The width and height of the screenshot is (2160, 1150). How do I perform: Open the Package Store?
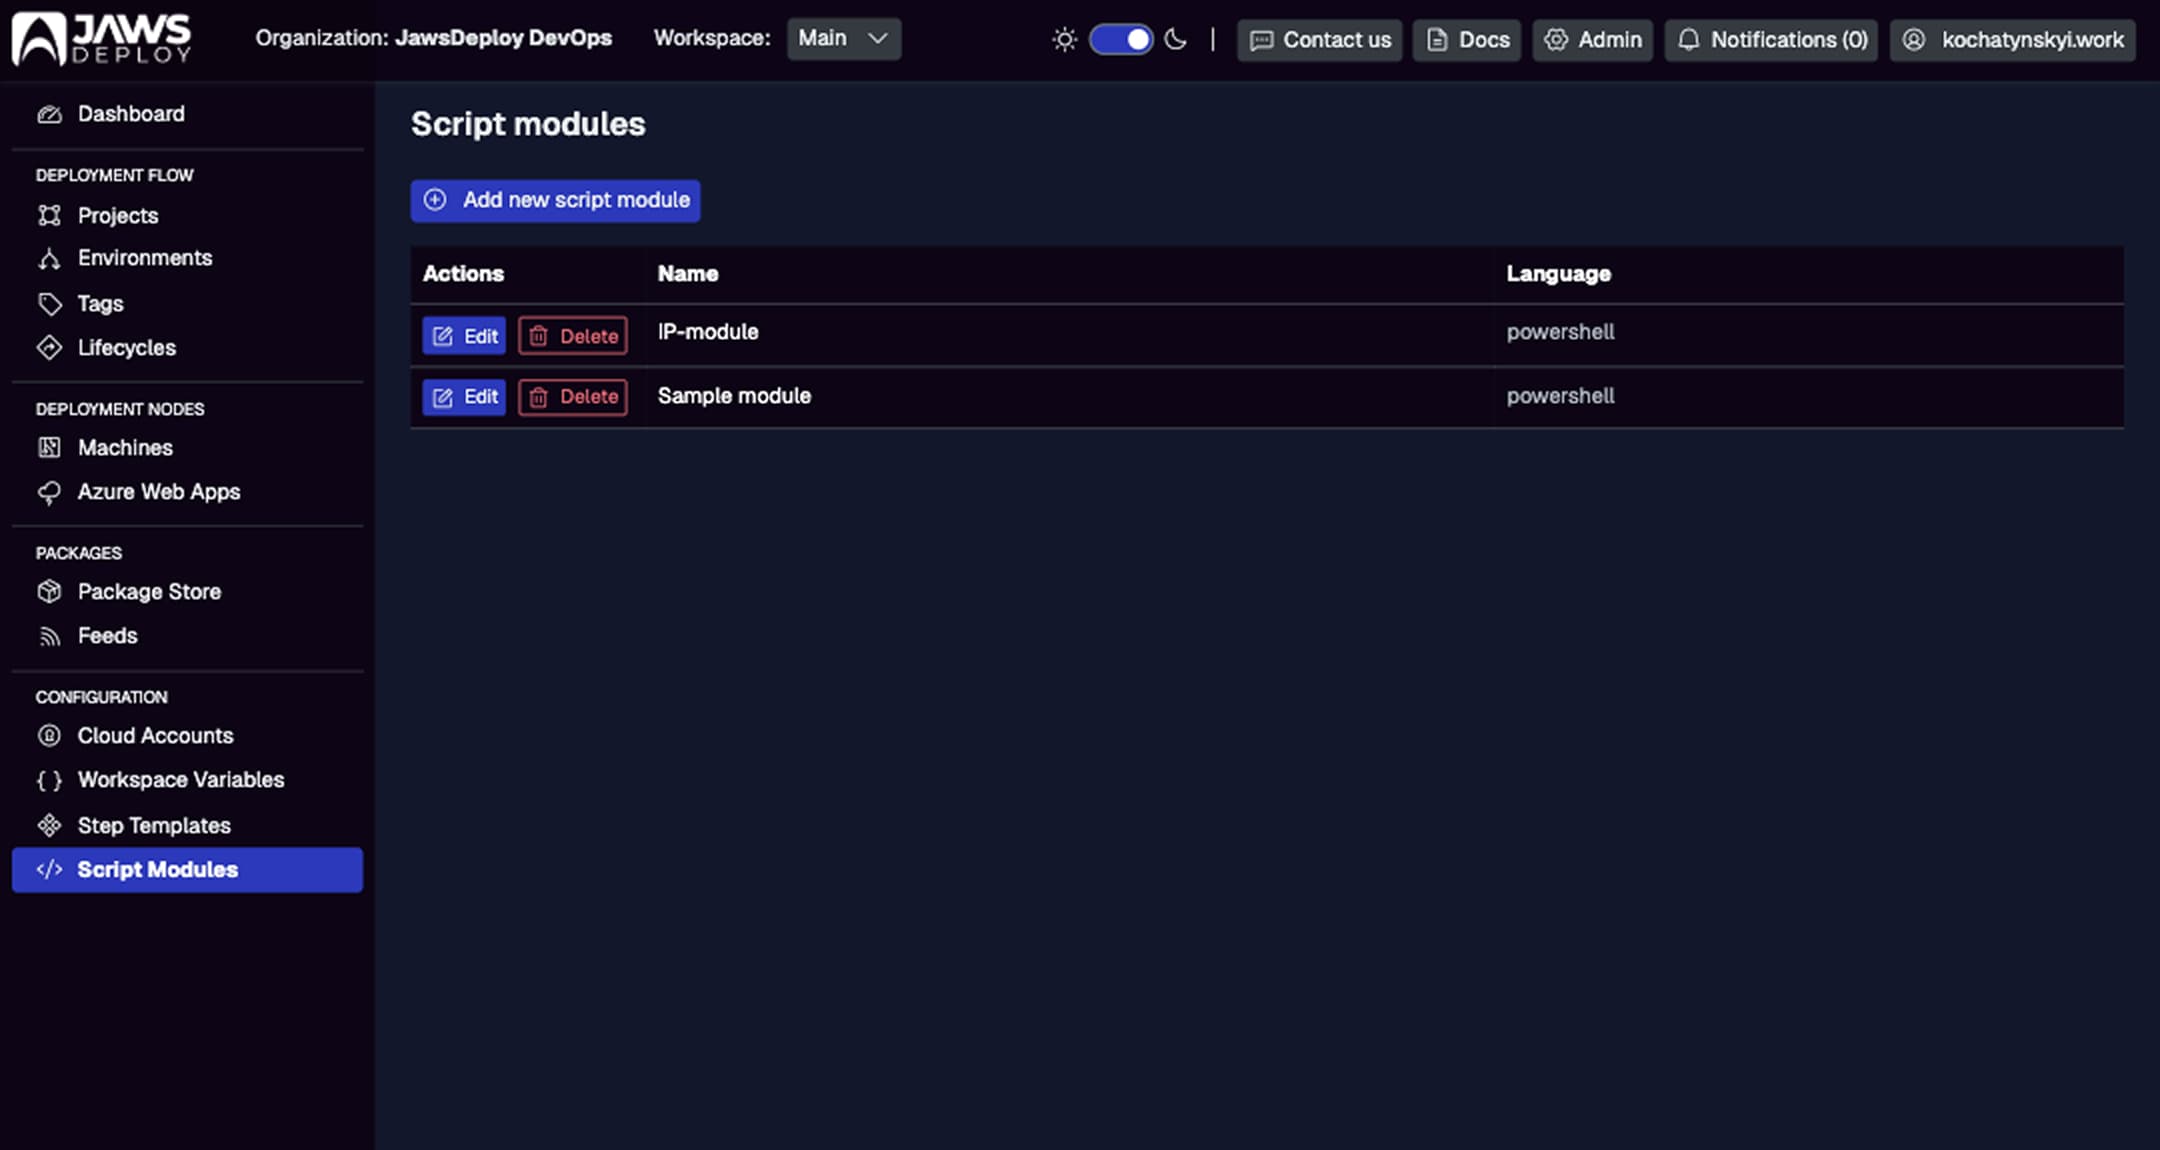pos(149,591)
